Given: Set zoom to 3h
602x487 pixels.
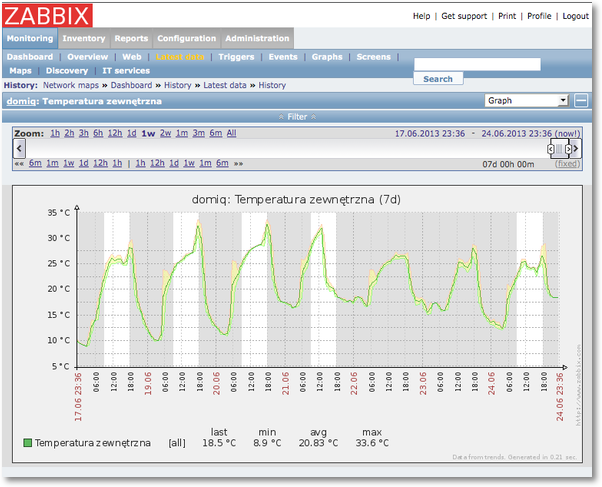Looking at the screenshot, I should point(84,133).
